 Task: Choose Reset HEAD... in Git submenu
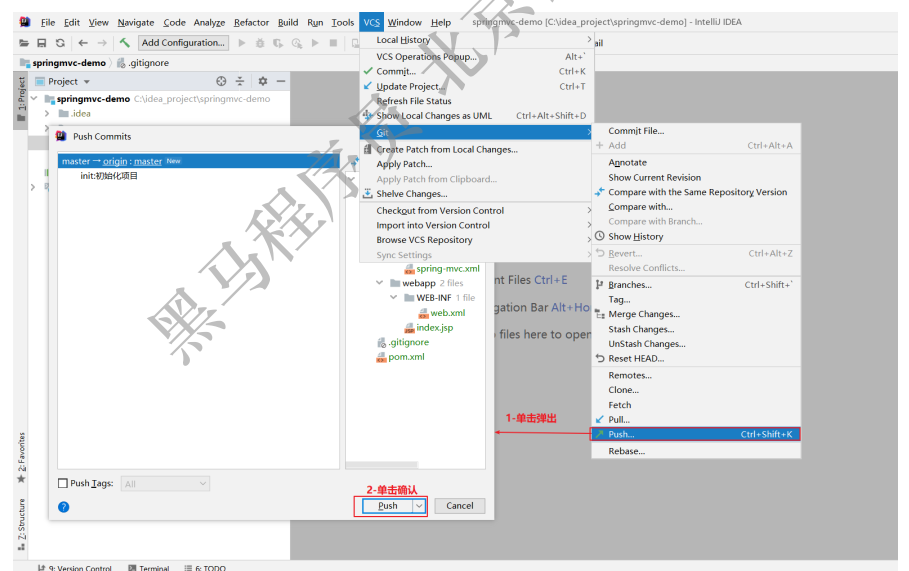[x=696, y=358]
